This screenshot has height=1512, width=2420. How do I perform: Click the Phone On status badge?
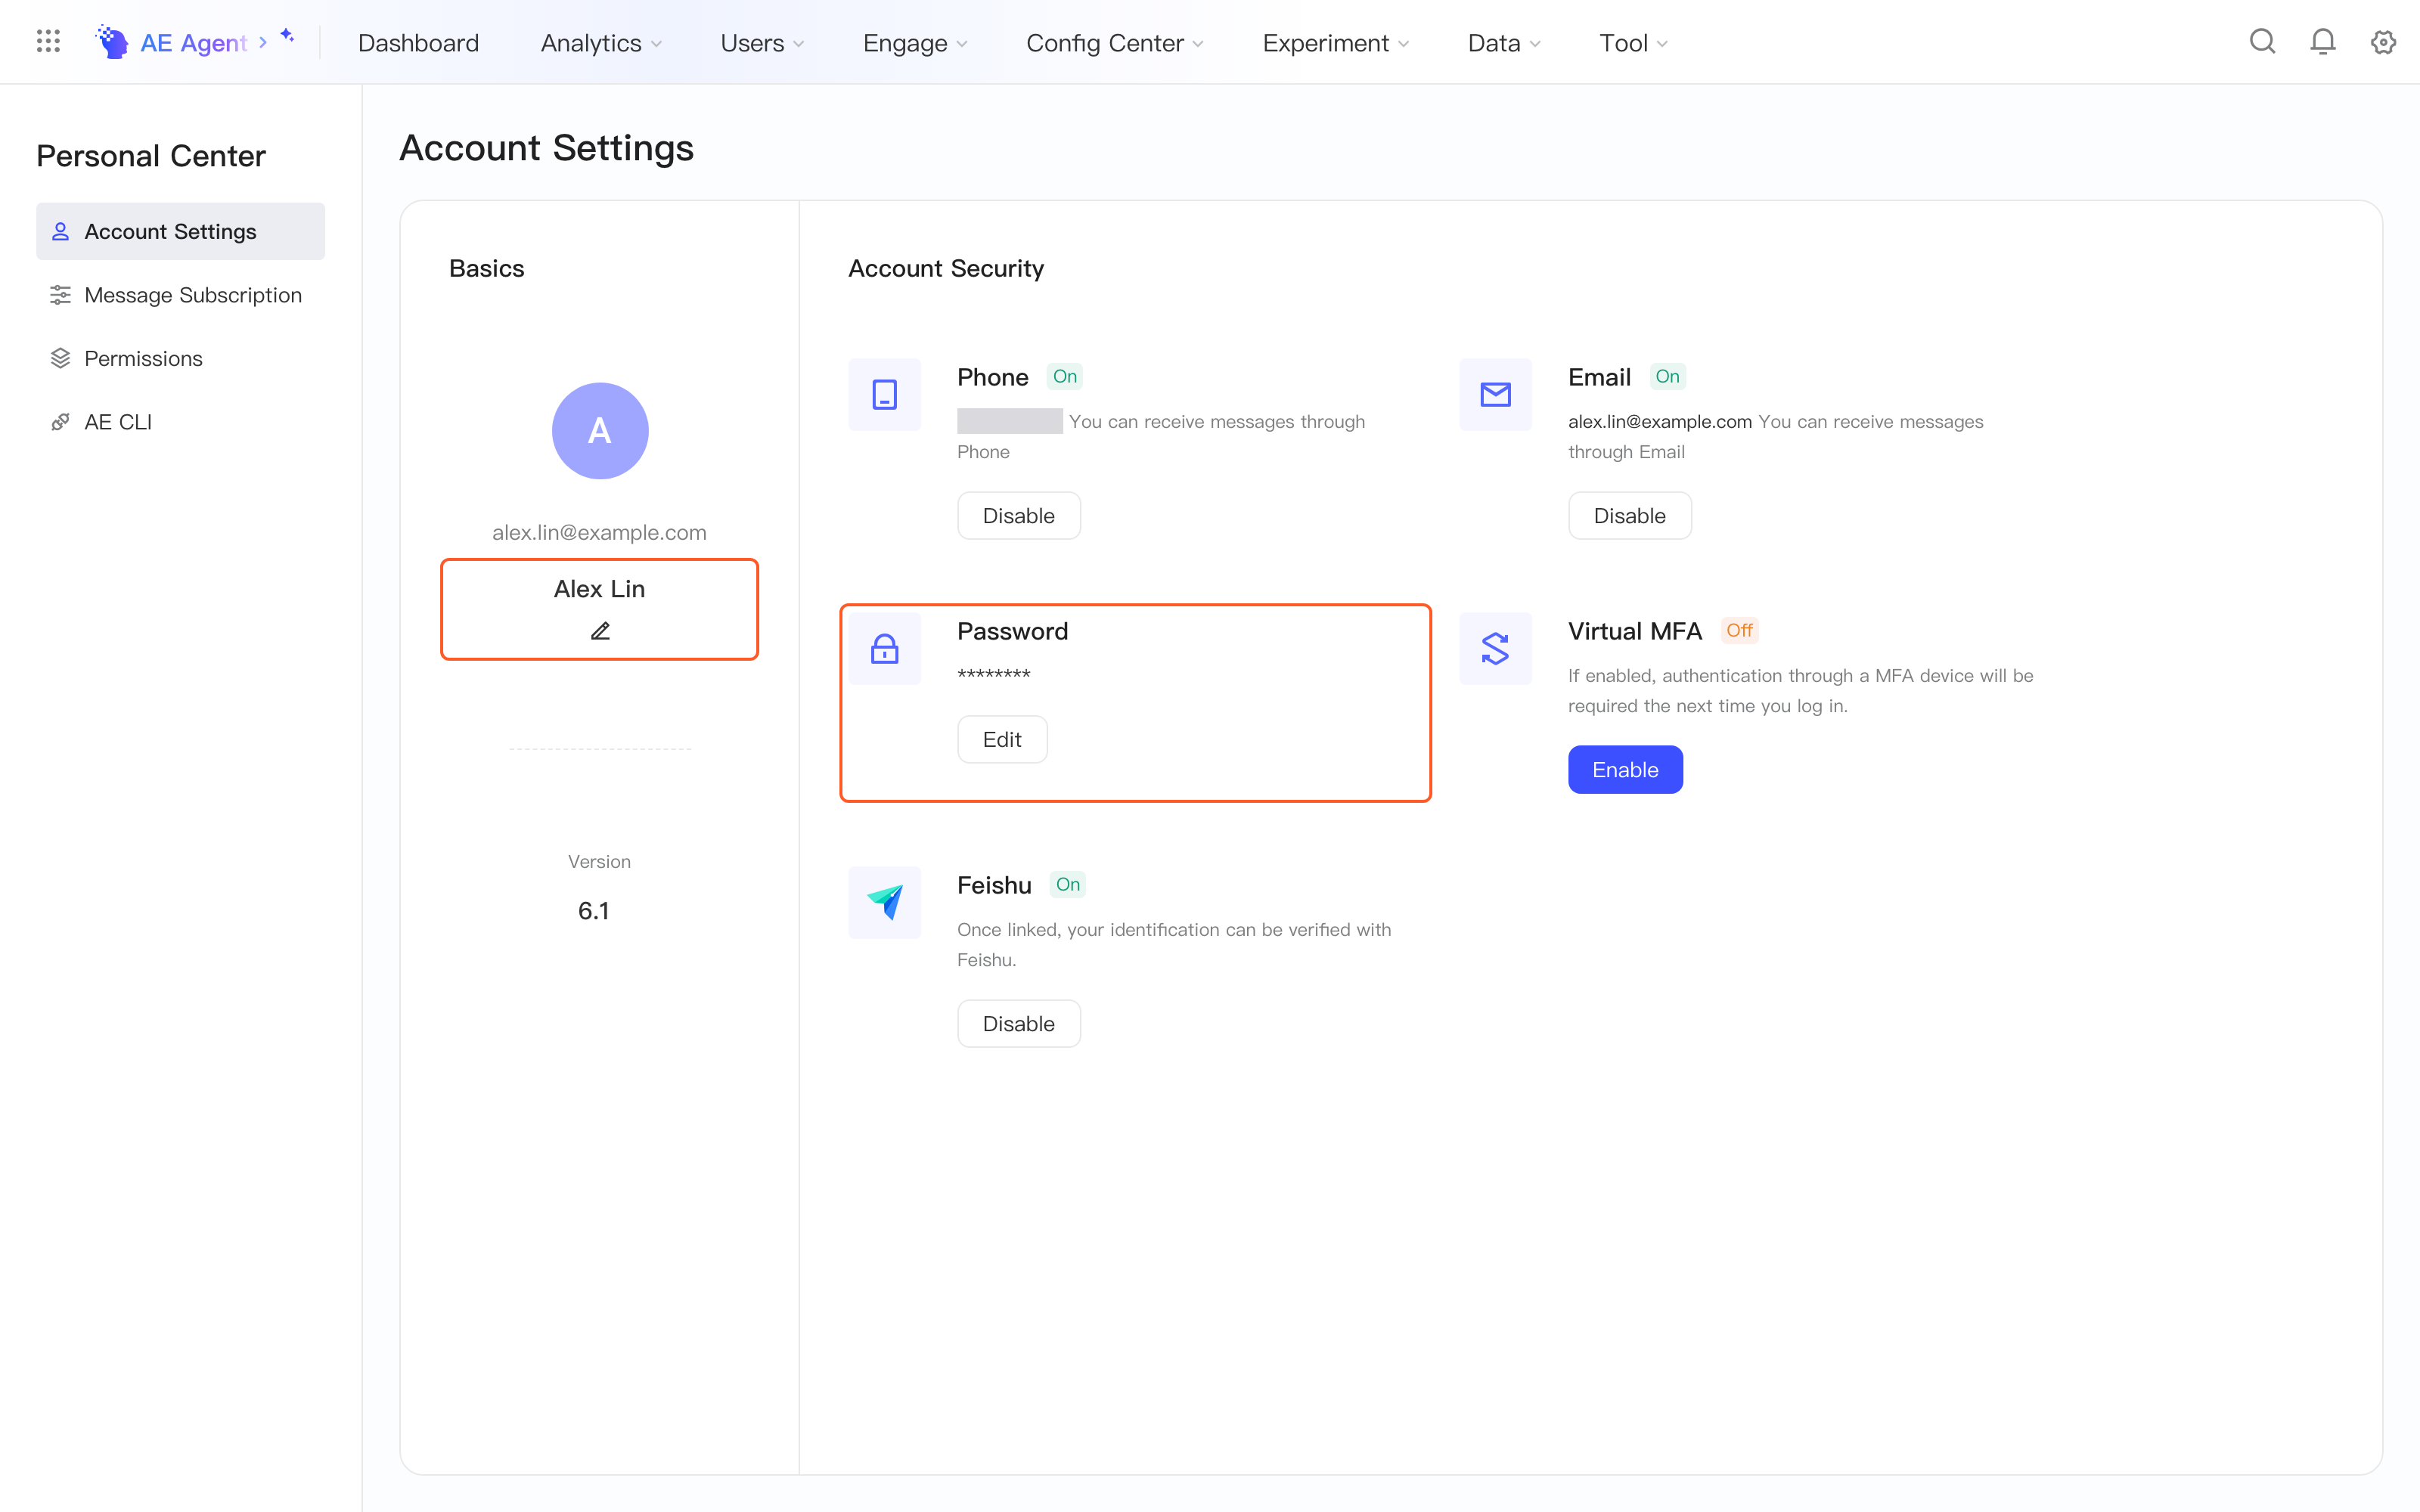[1065, 377]
